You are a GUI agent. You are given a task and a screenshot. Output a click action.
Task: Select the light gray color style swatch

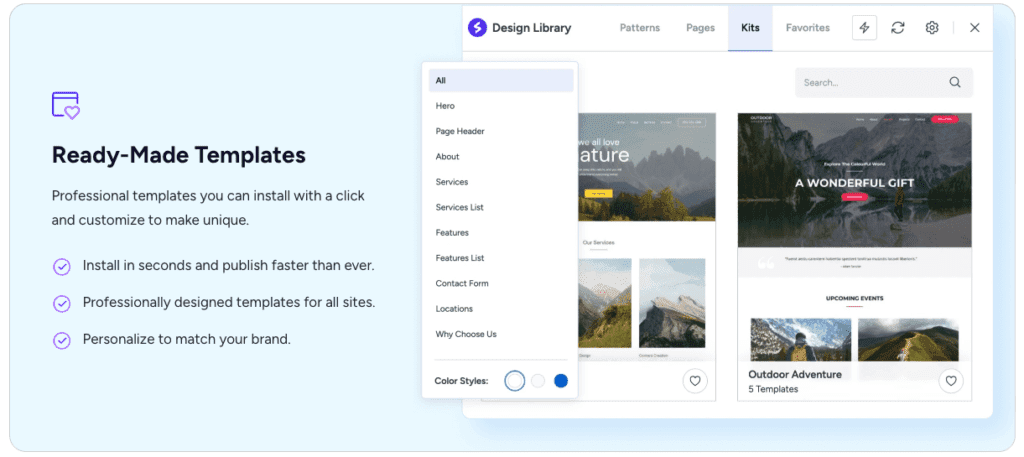[538, 381]
